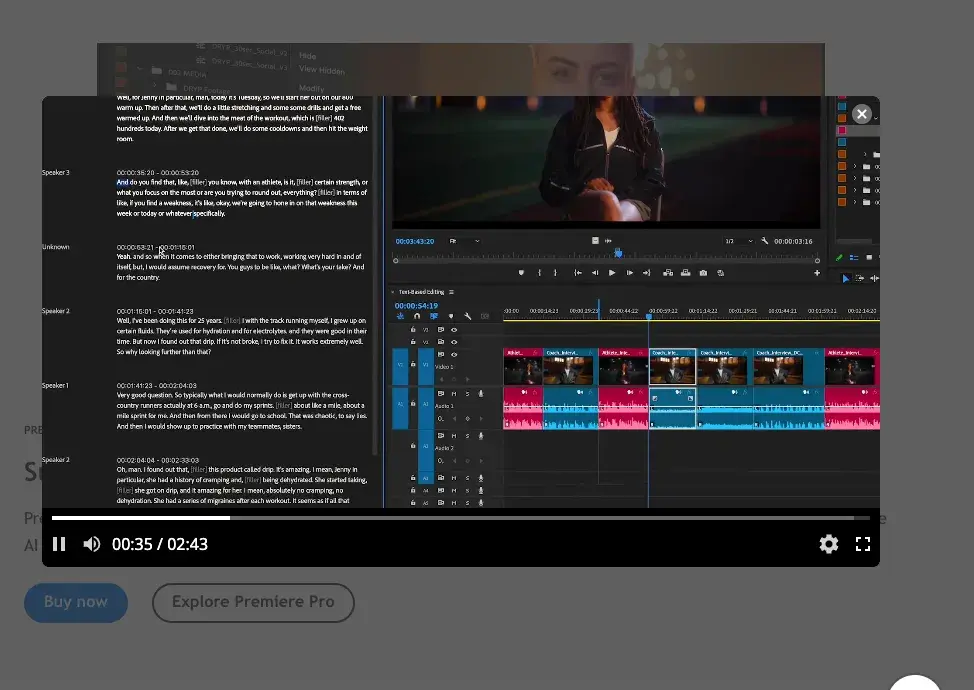Viewport: 974px width, 690px height.
Task: Mute the video player volume
Action: pyautogui.click(x=91, y=544)
